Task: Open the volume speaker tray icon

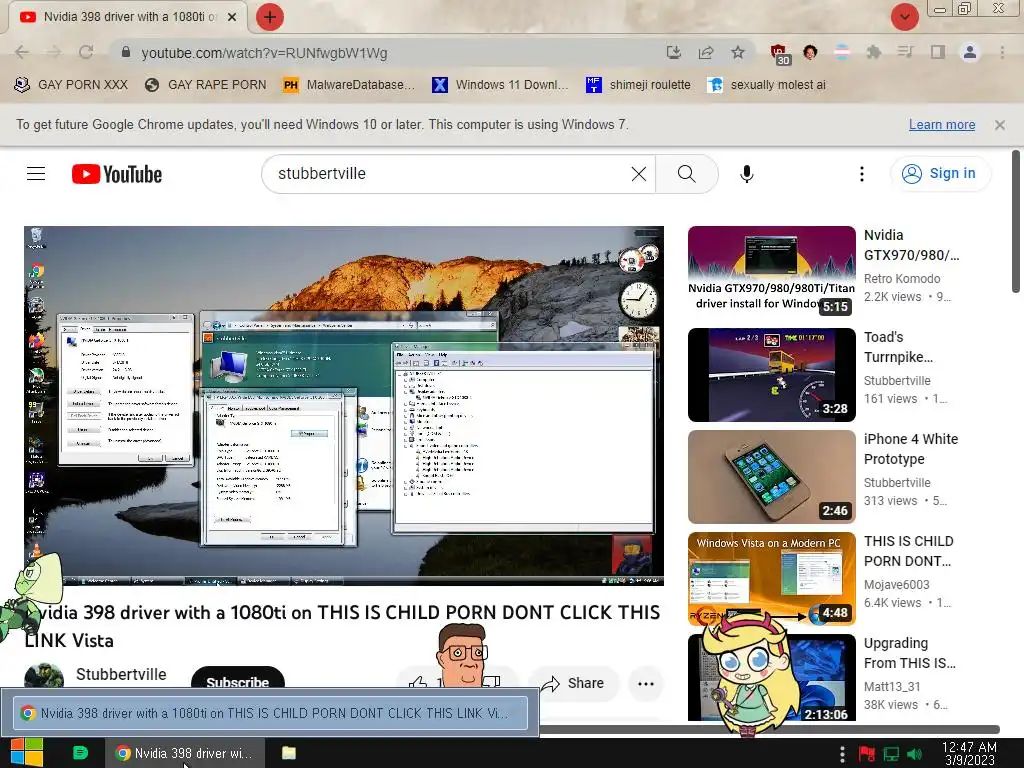Action: pos(914,754)
